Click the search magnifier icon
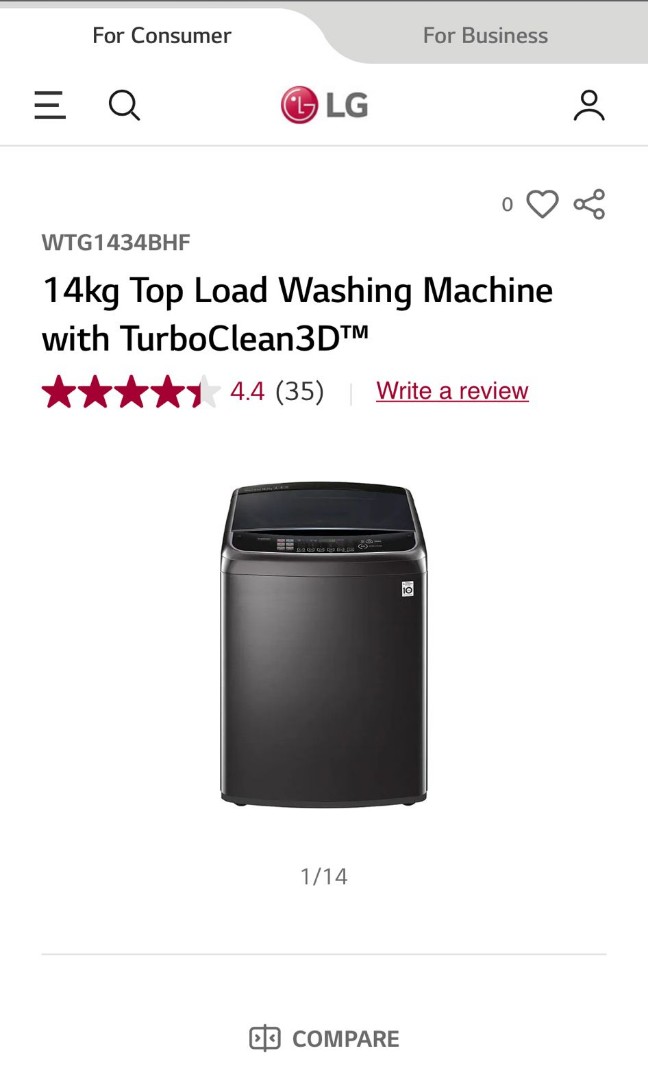 [125, 105]
